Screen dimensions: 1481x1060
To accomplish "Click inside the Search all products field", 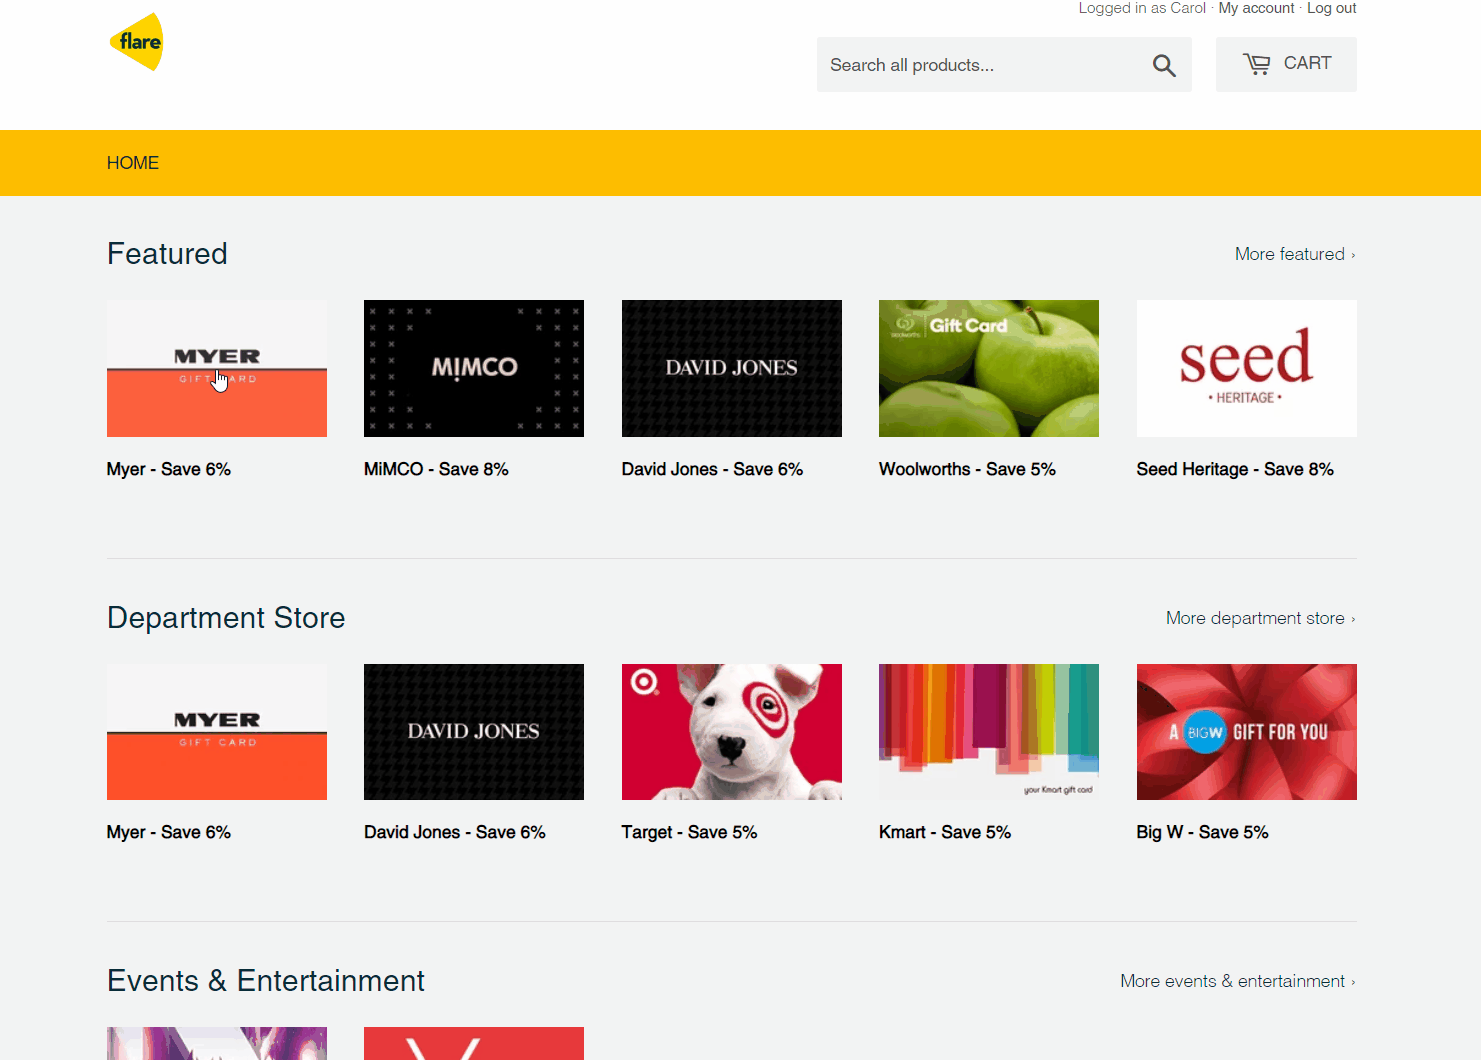I will (x=980, y=64).
